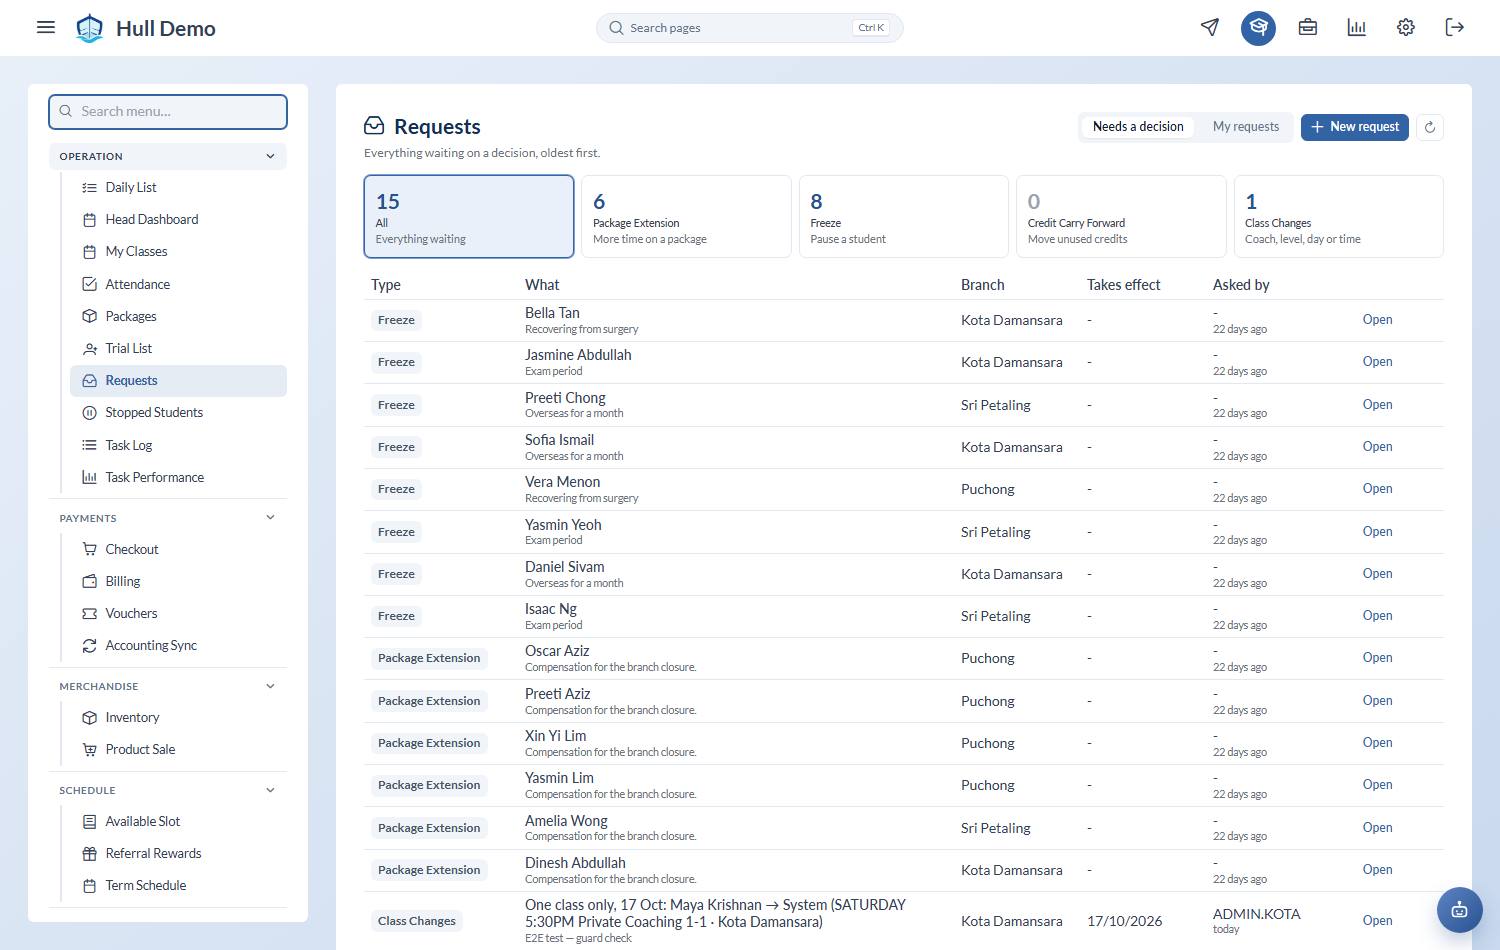Open Head Dashboard in sidebar

(x=178, y=219)
